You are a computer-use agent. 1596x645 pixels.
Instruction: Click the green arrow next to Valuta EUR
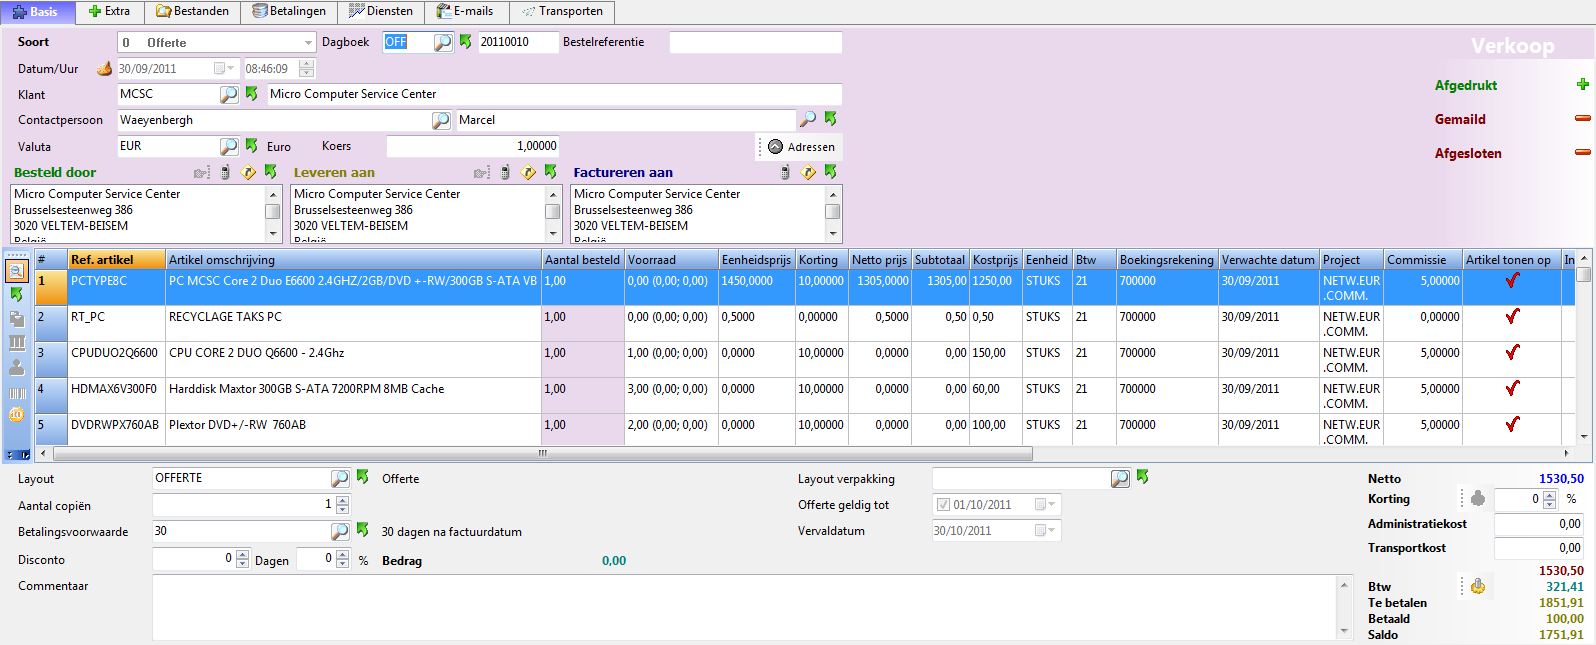251,146
